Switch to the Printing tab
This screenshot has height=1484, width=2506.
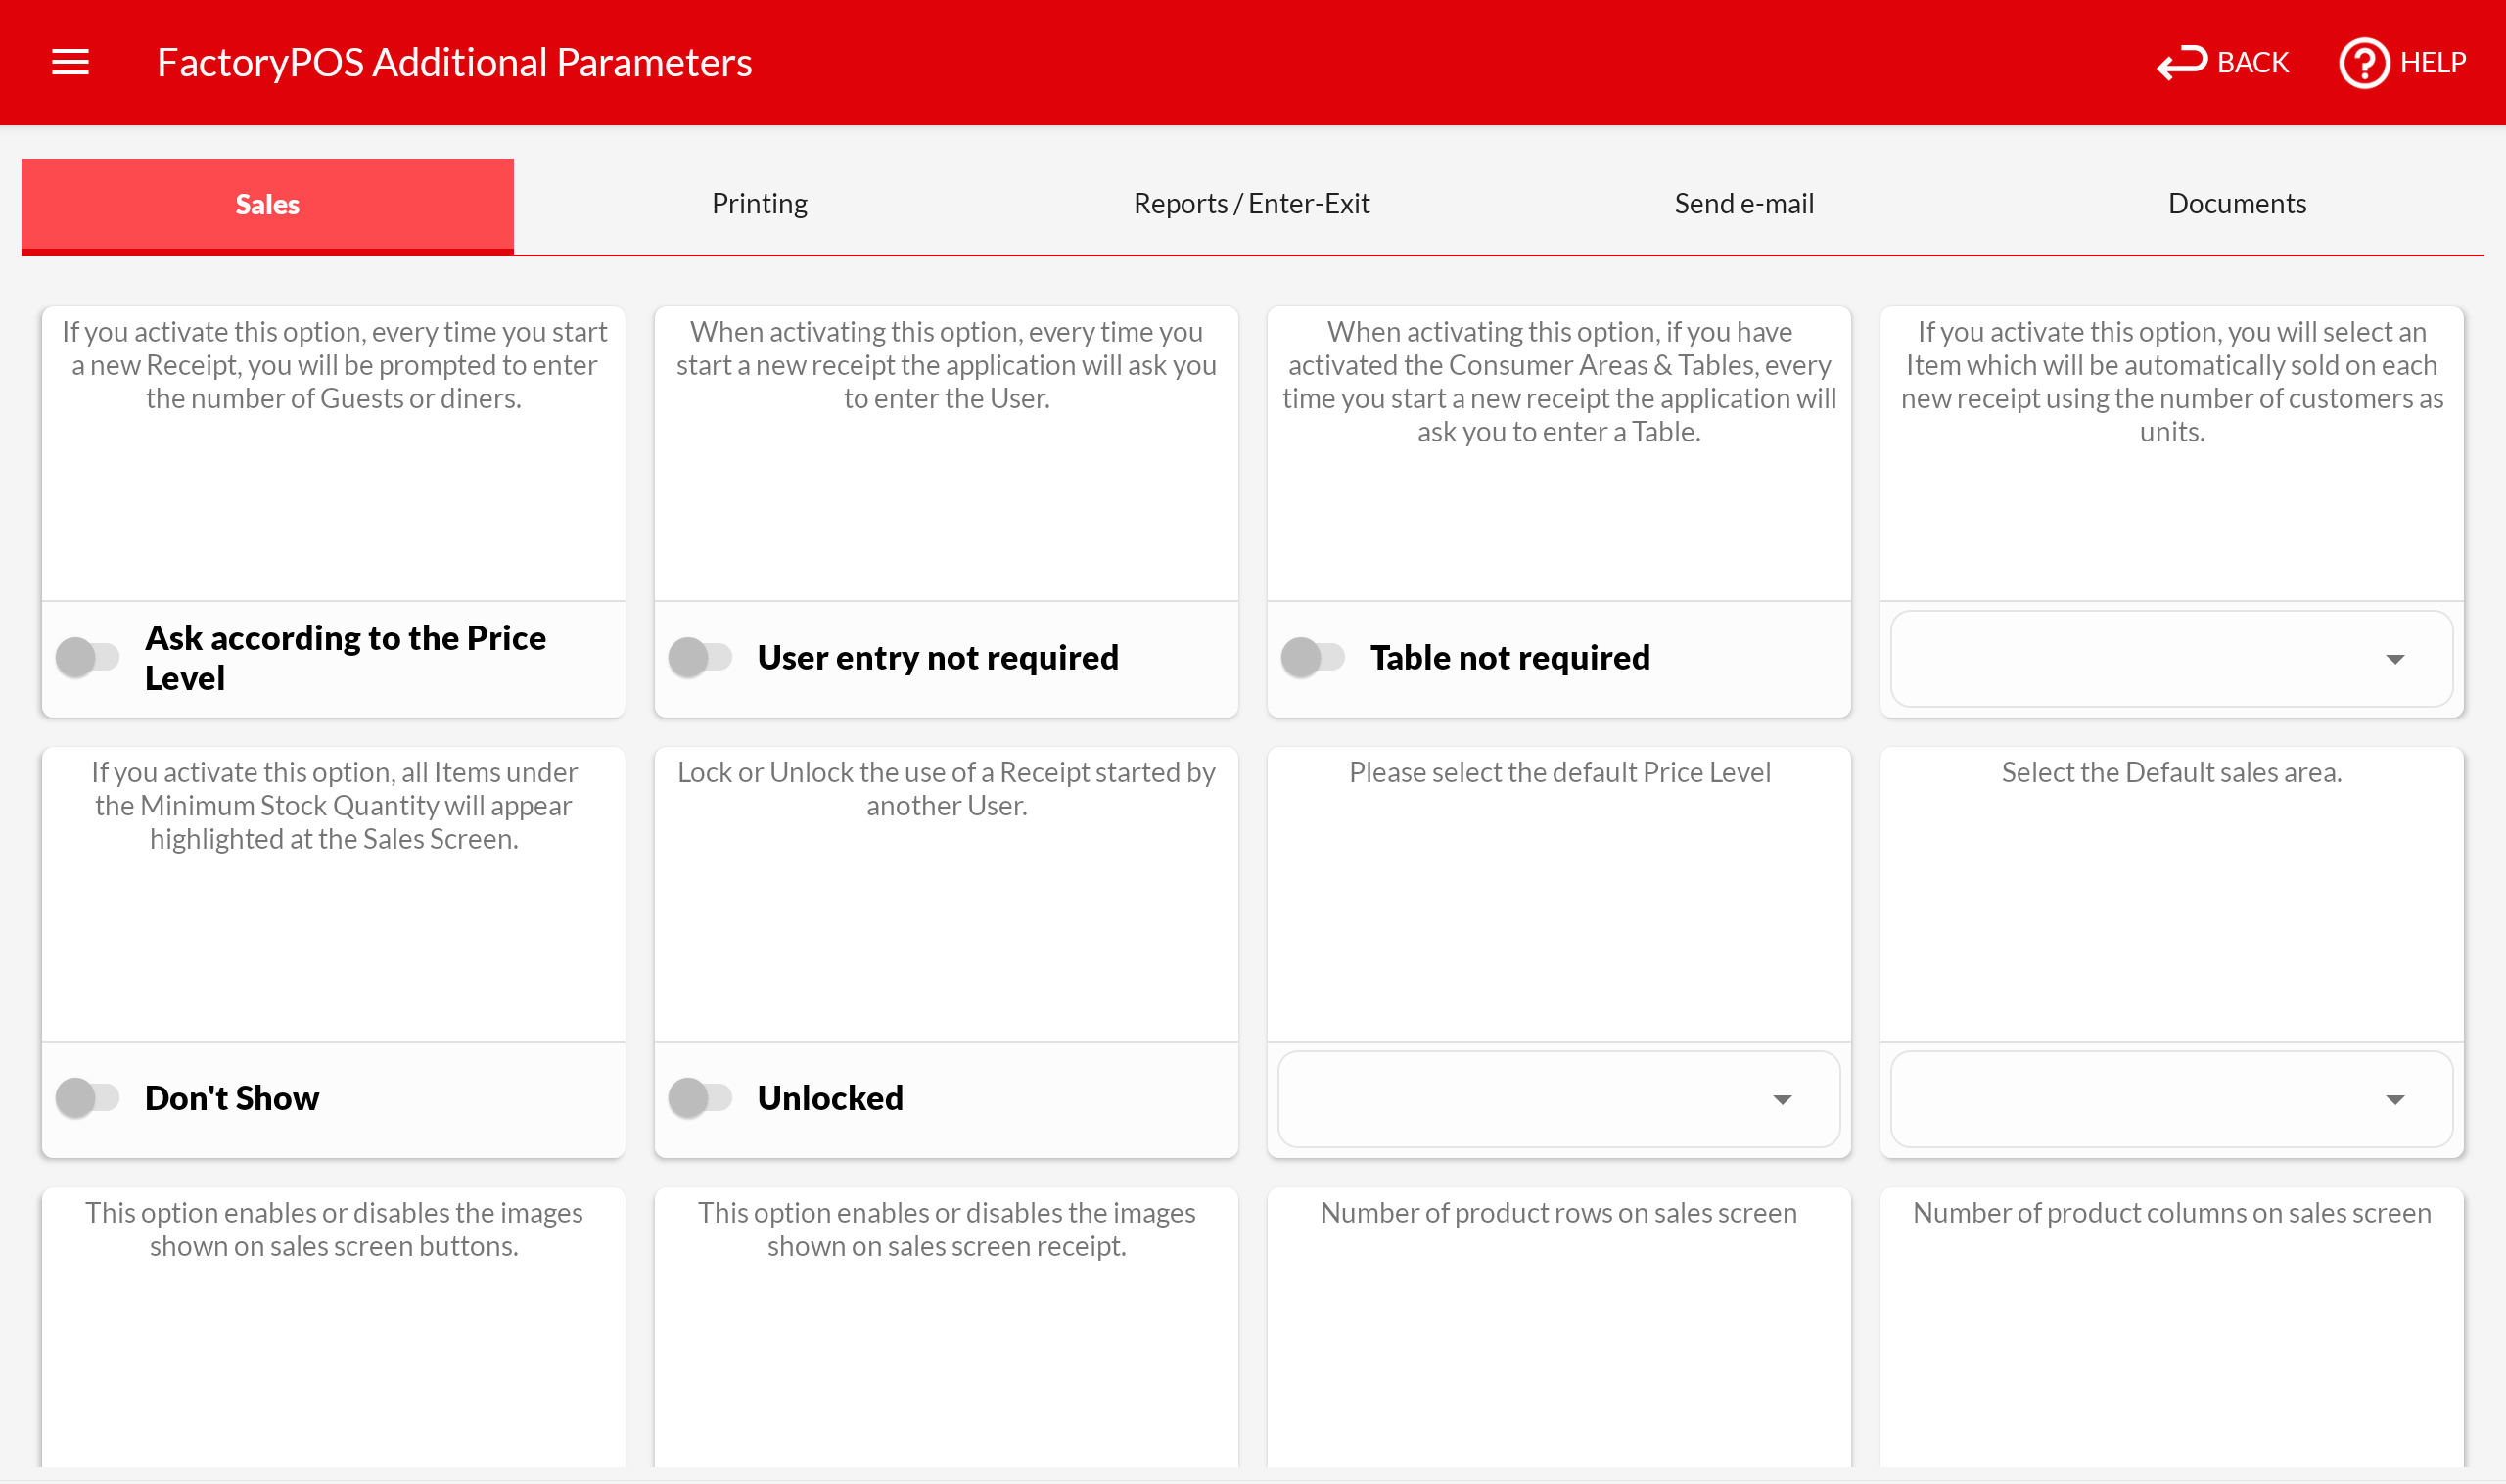coord(759,204)
